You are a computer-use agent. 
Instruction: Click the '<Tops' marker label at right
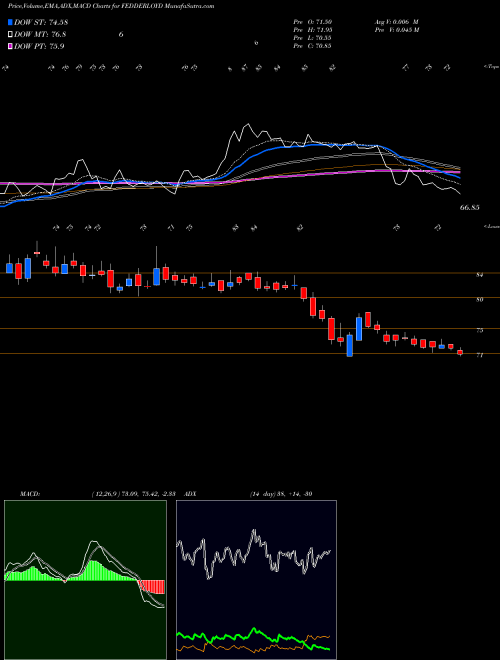(x=491, y=67)
